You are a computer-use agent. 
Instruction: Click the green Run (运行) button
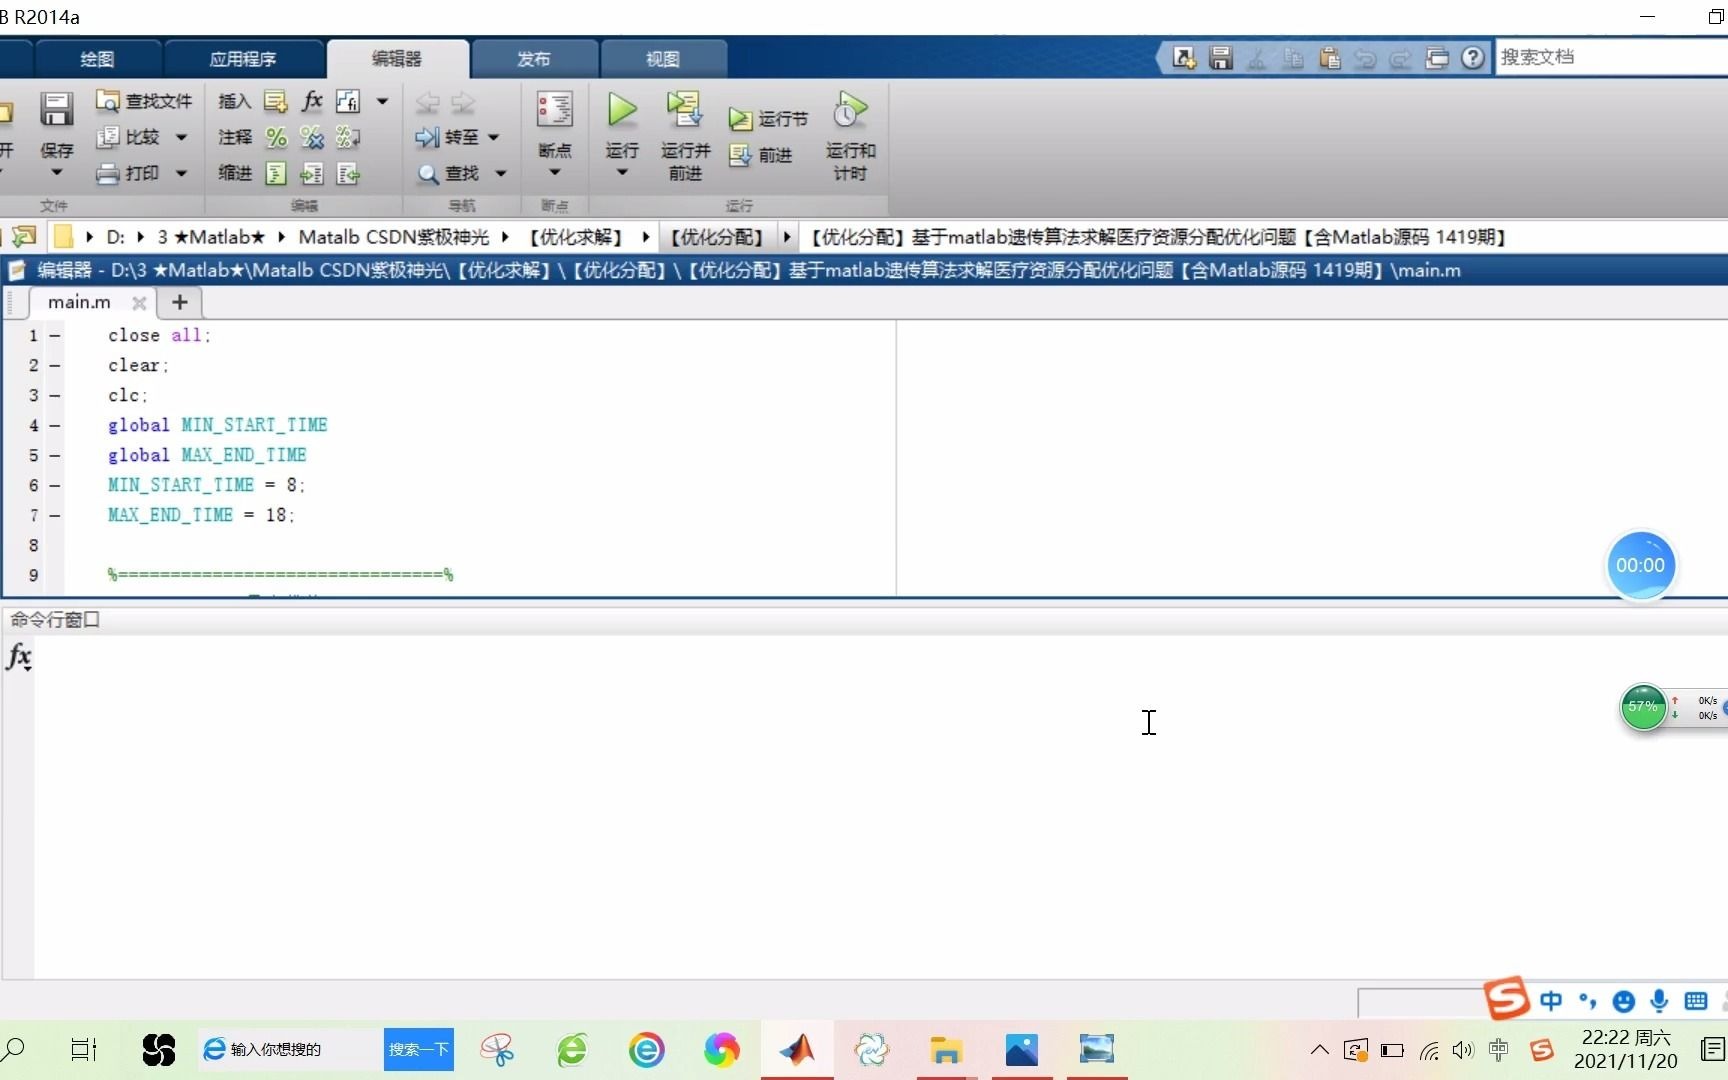click(622, 110)
